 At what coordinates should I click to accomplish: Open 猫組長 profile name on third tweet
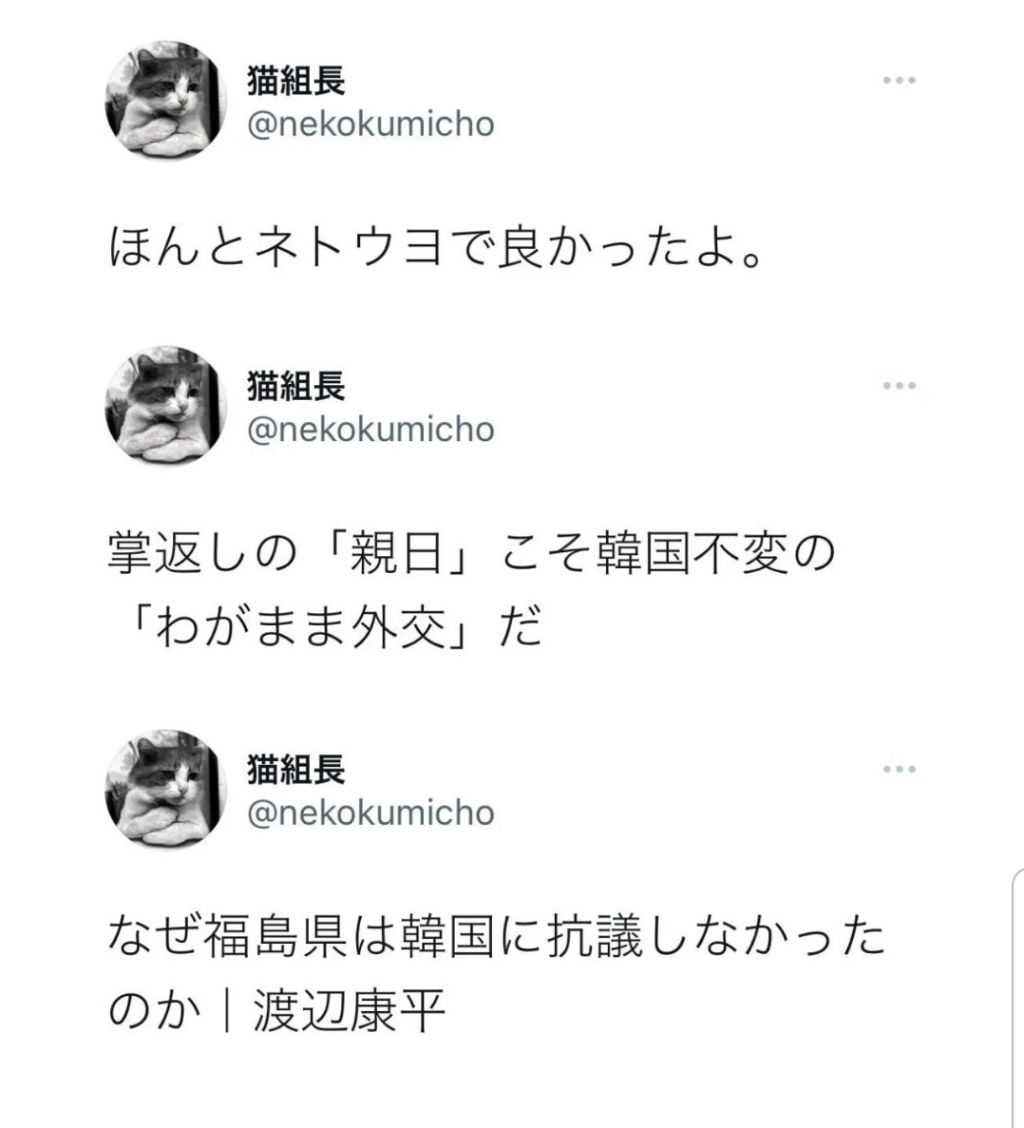tap(296, 771)
